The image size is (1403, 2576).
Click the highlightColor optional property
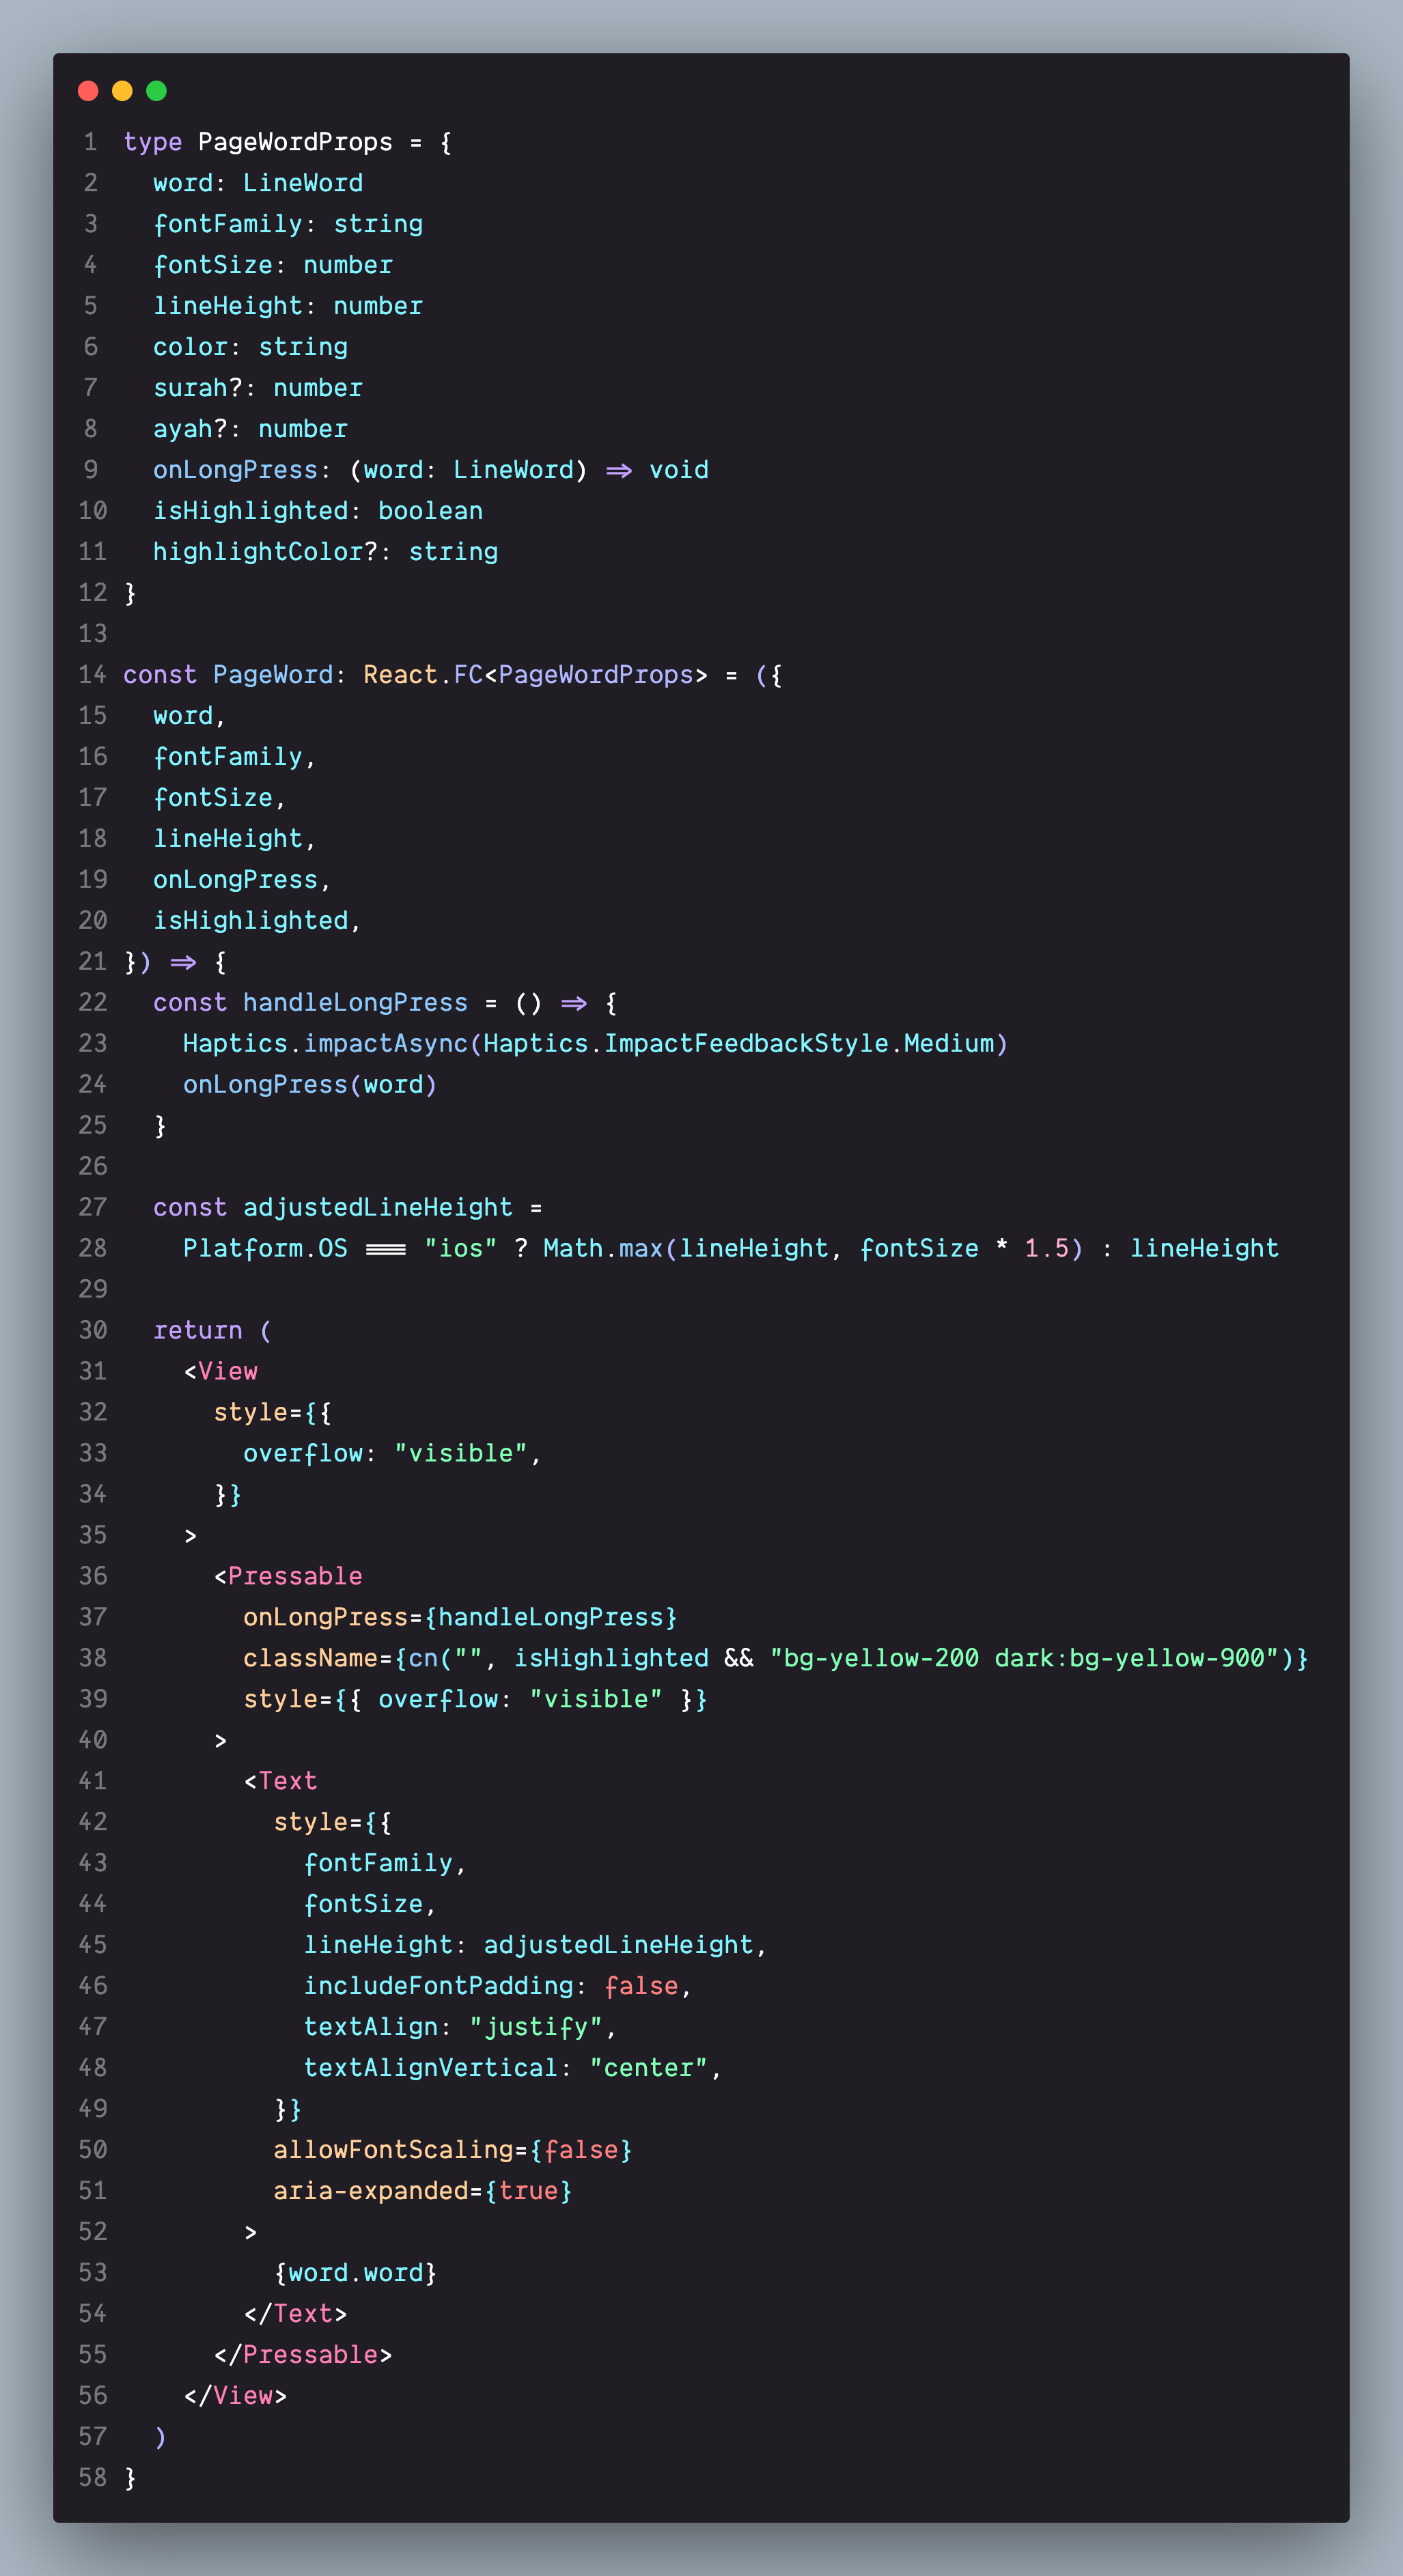(x=264, y=552)
